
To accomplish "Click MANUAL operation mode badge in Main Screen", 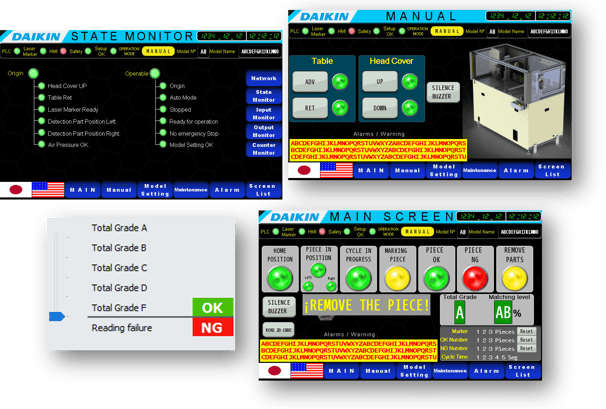I will point(417,232).
